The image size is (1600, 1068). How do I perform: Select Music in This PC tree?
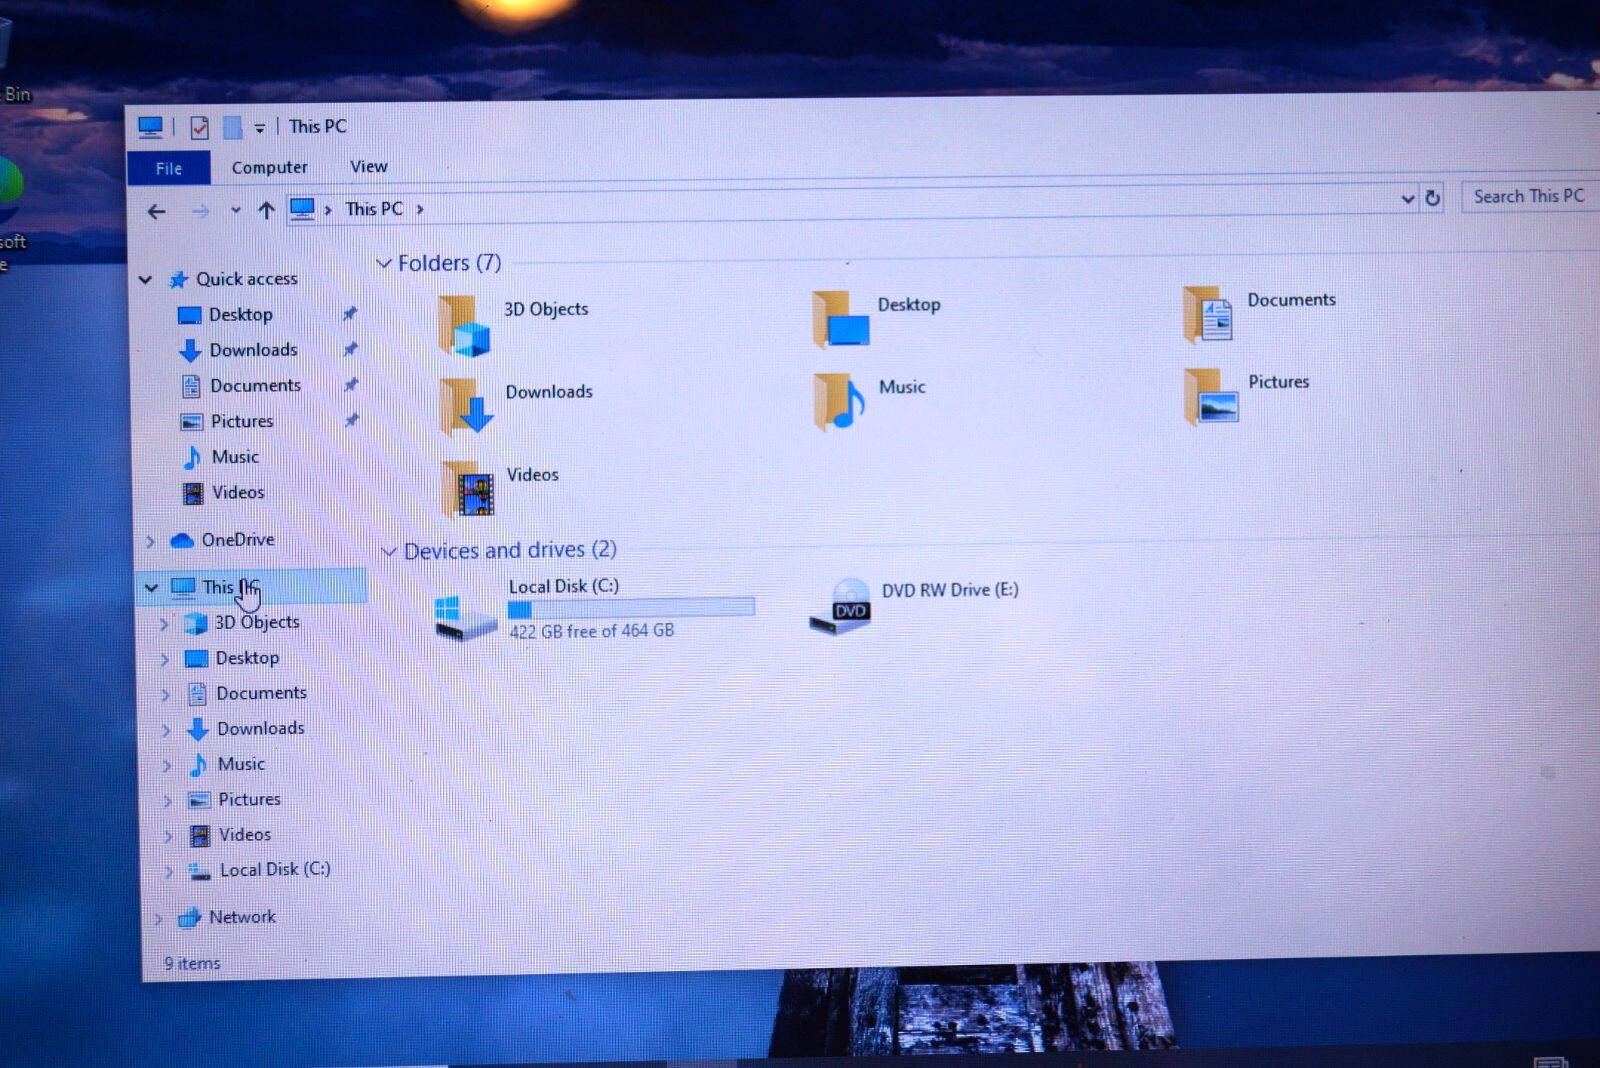coord(241,764)
